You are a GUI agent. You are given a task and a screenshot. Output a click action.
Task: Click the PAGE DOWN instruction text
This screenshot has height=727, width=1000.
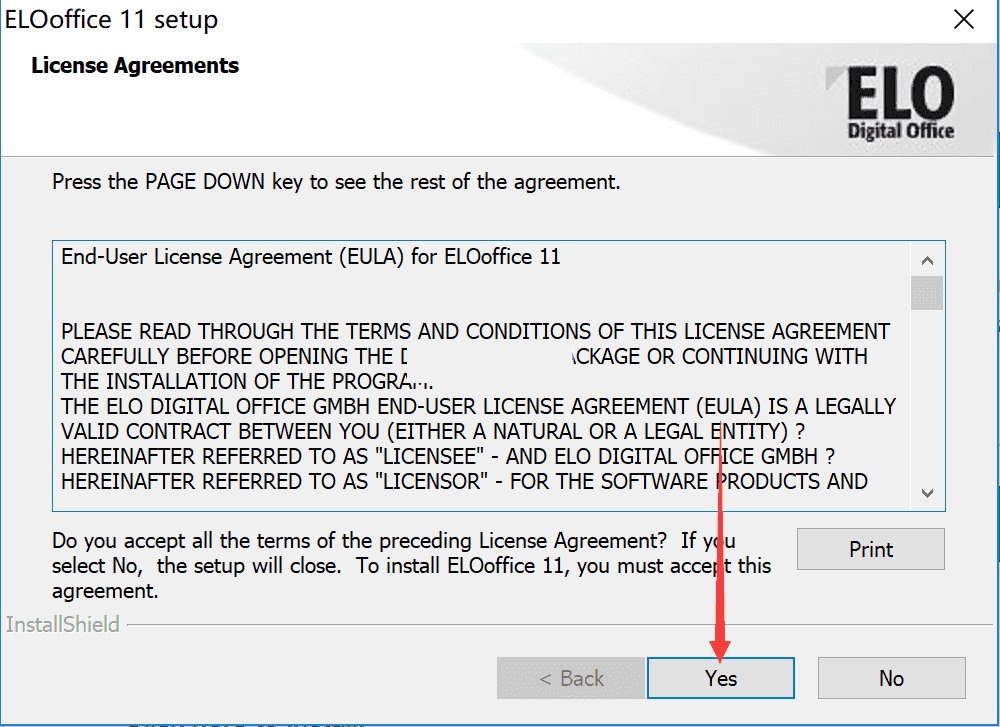(x=336, y=183)
